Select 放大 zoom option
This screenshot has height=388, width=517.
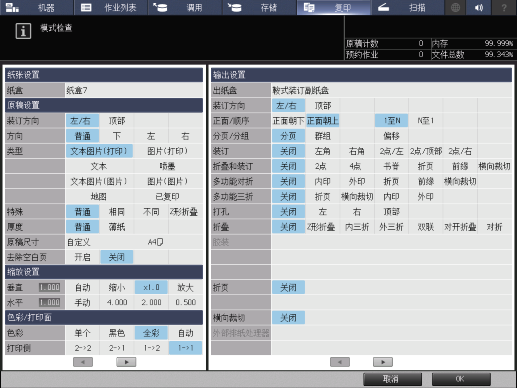tap(185, 287)
